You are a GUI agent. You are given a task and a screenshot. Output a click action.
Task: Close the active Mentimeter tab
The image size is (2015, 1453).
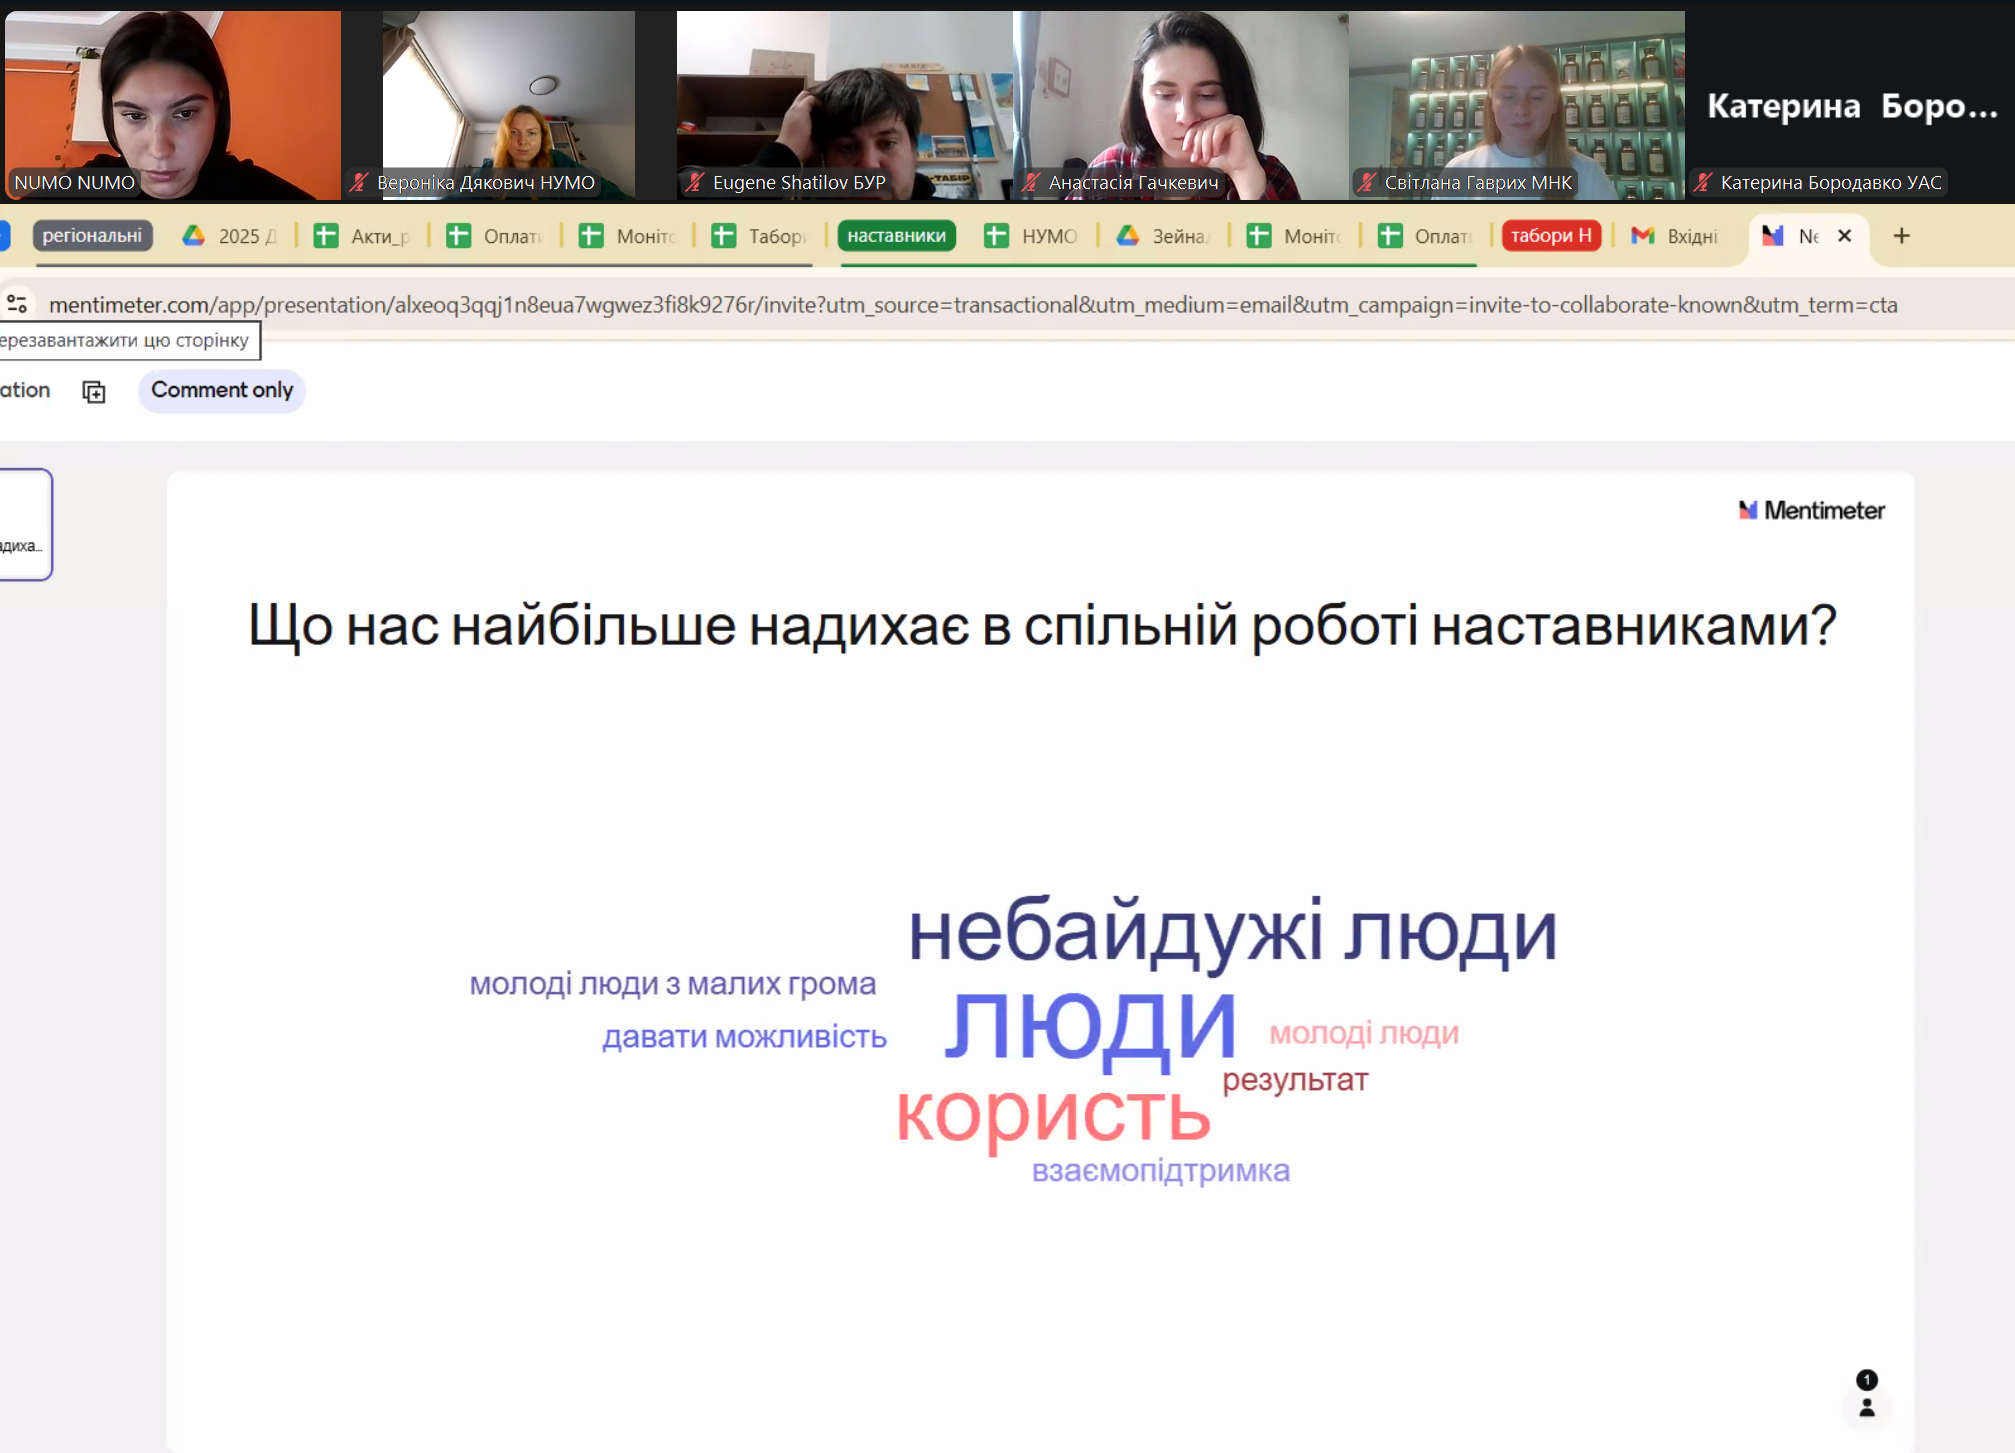[x=1845, y=236]
